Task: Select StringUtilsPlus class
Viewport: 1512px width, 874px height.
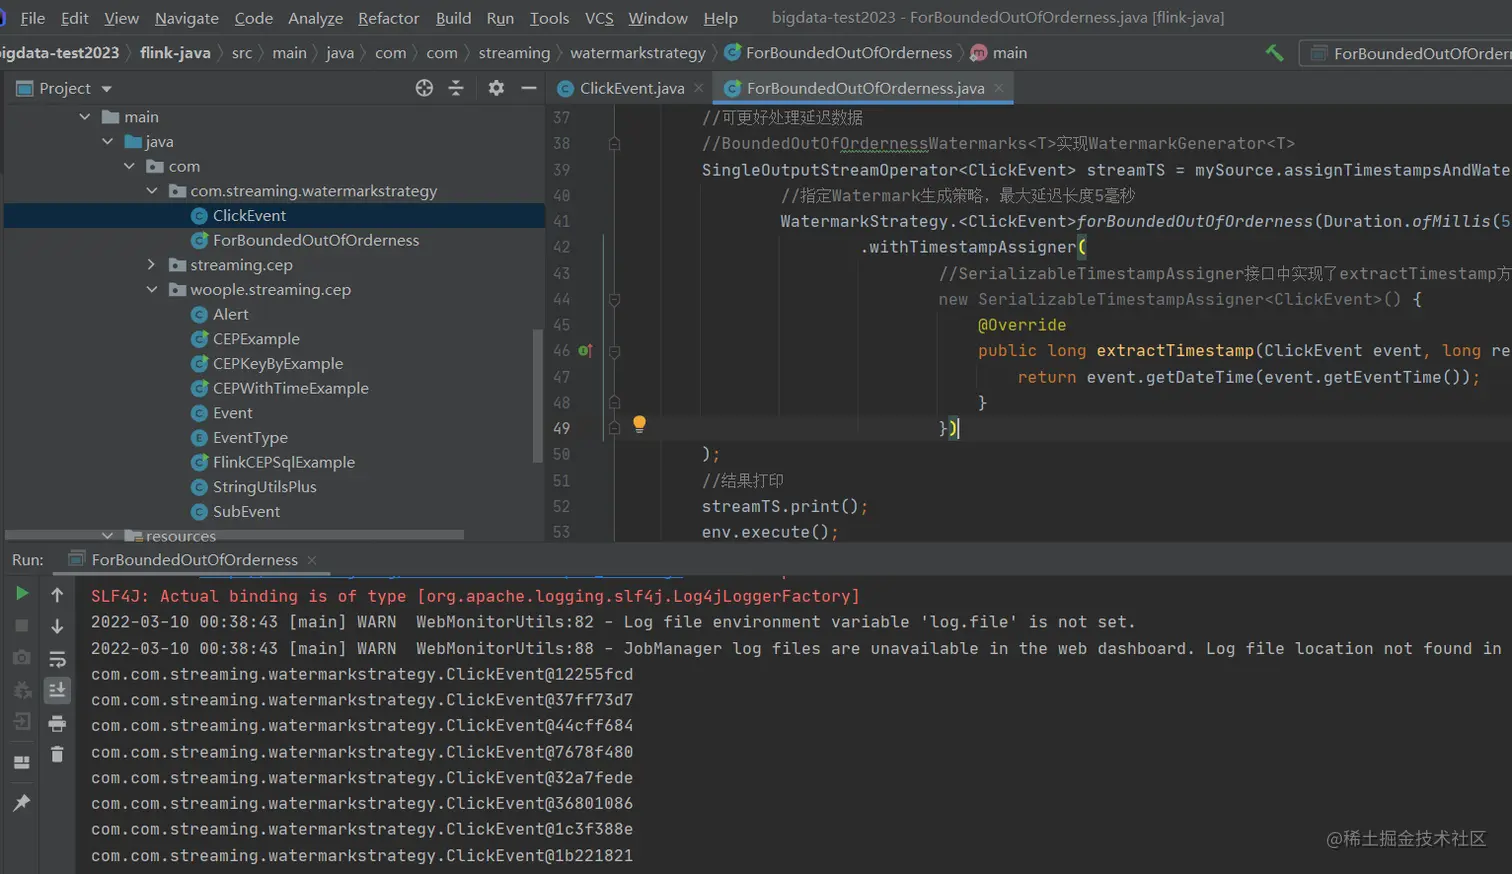Action: pyautogui.click(x=264, y=487)
